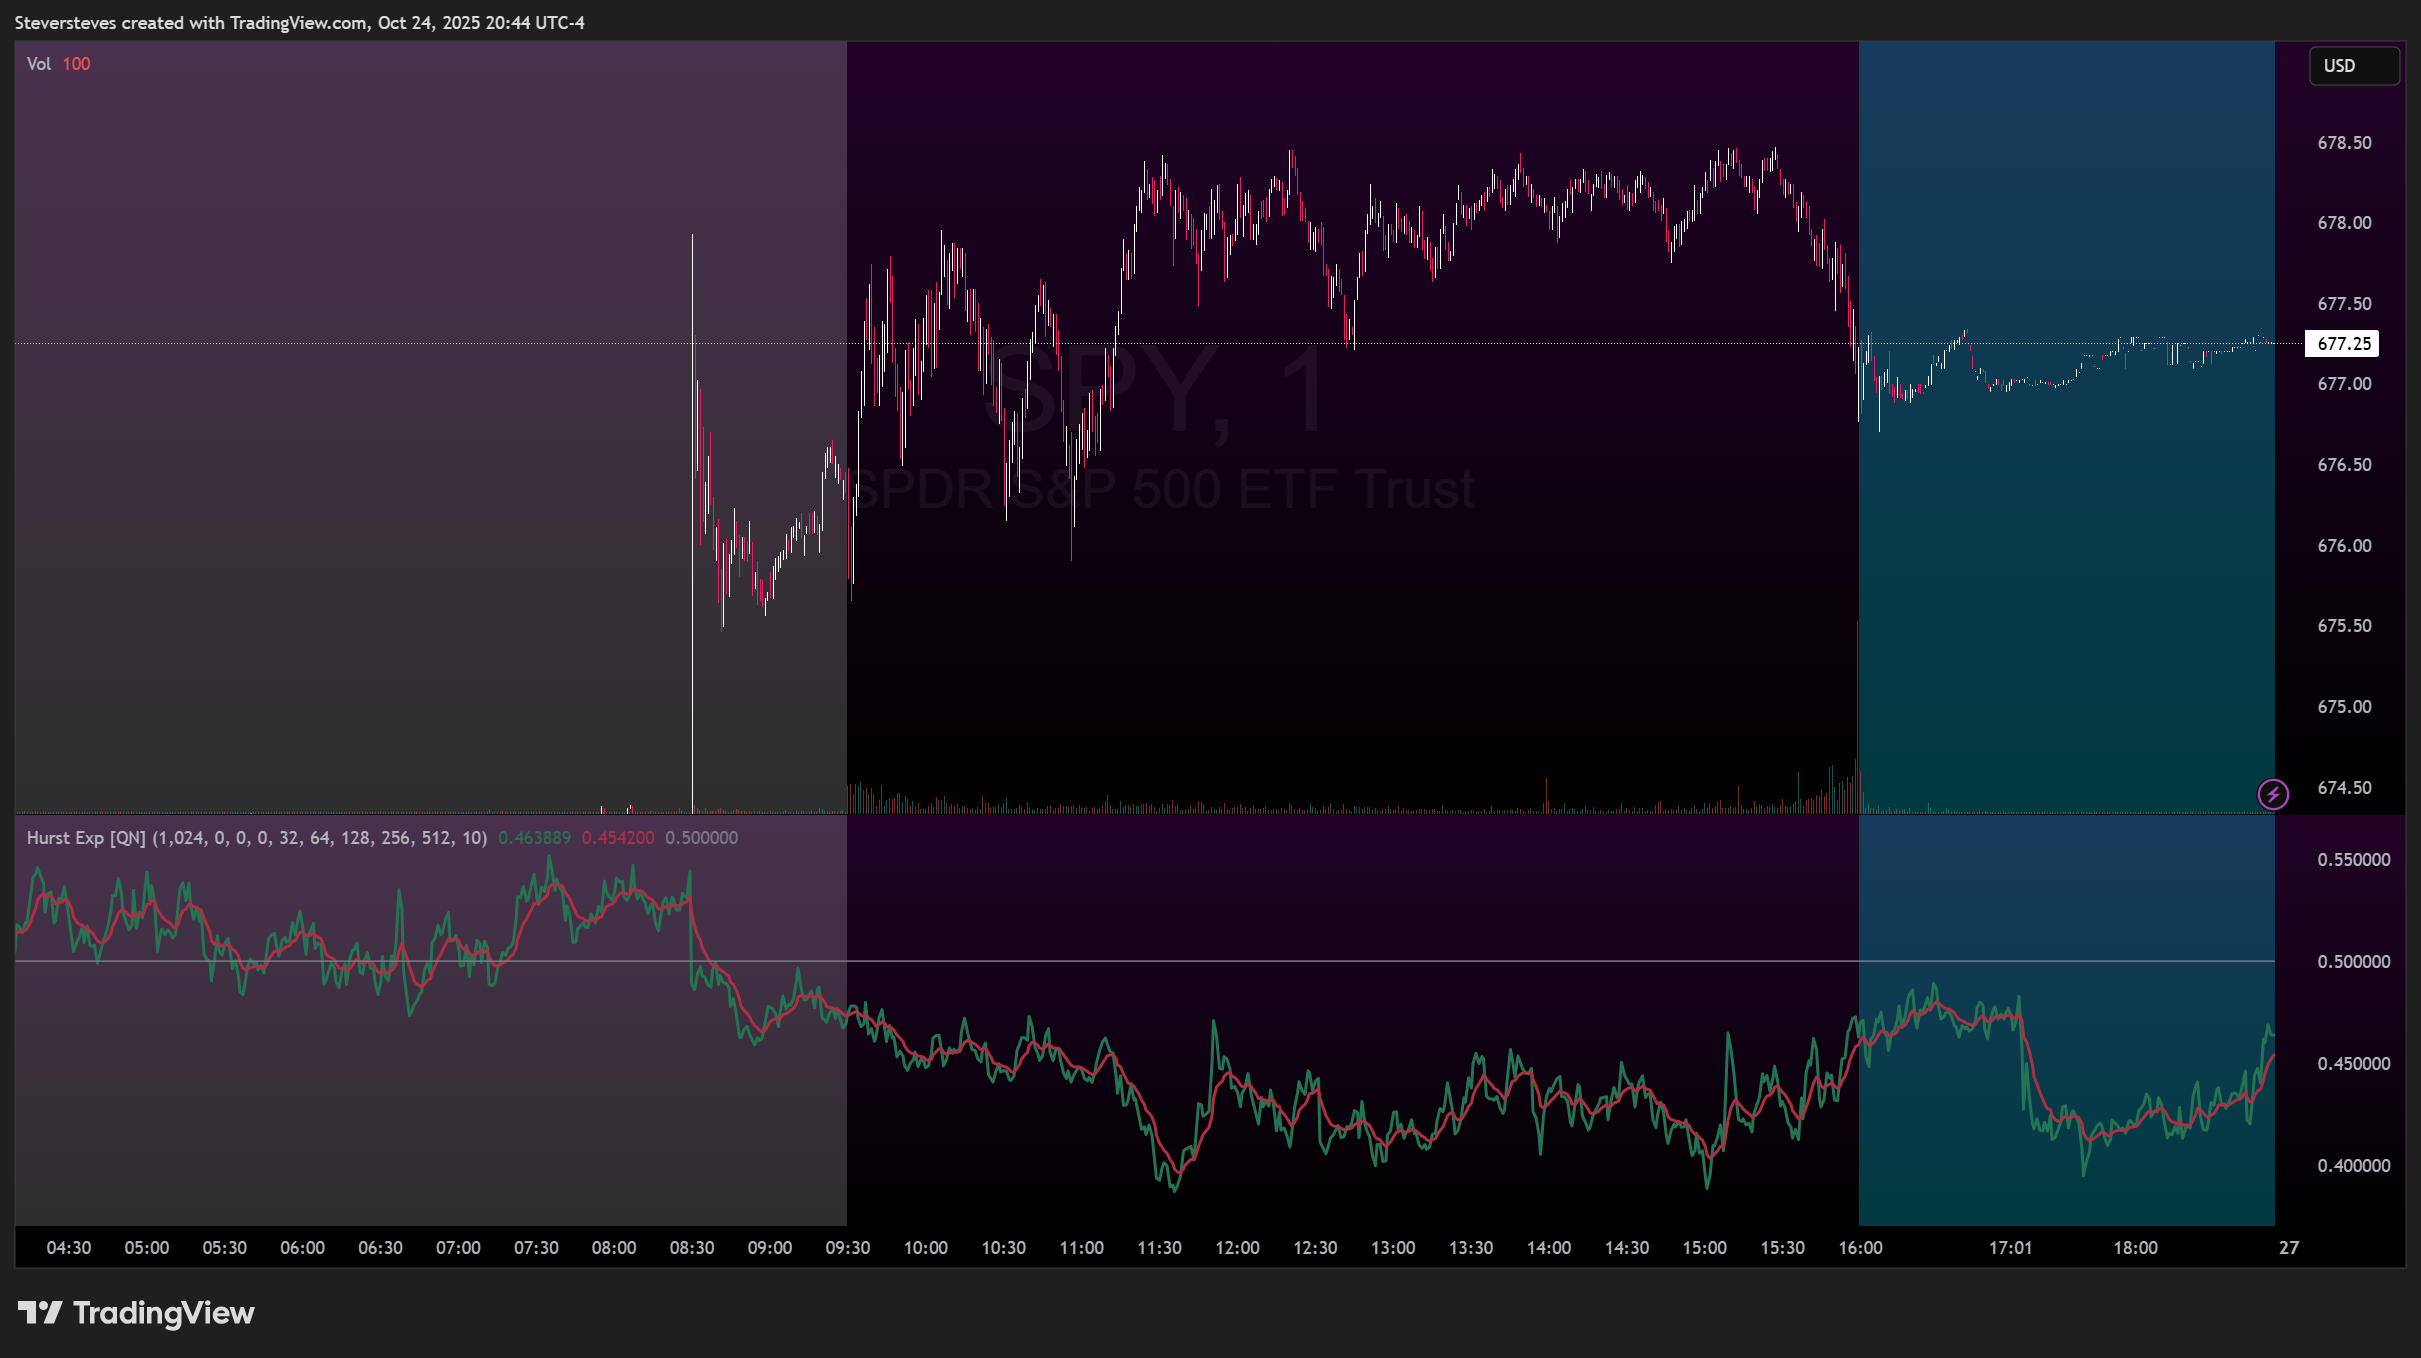Click the 27 date axis label
The height and width of the screenshot is (1358, 2421).
click(x=2289, y=1248)
